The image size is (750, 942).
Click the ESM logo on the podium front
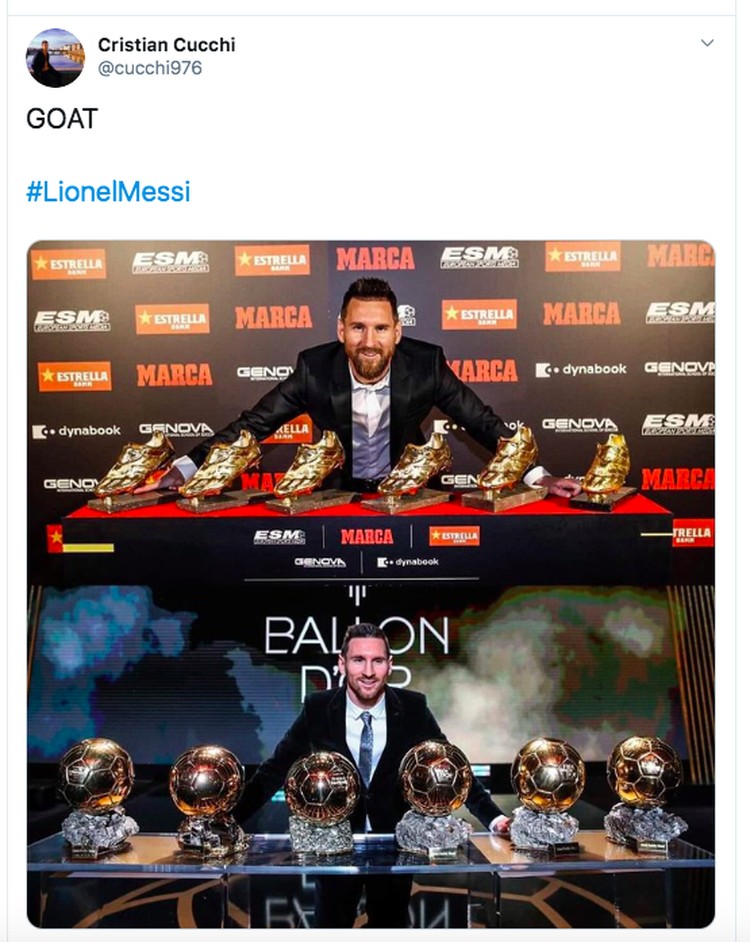tap(279, 536)
